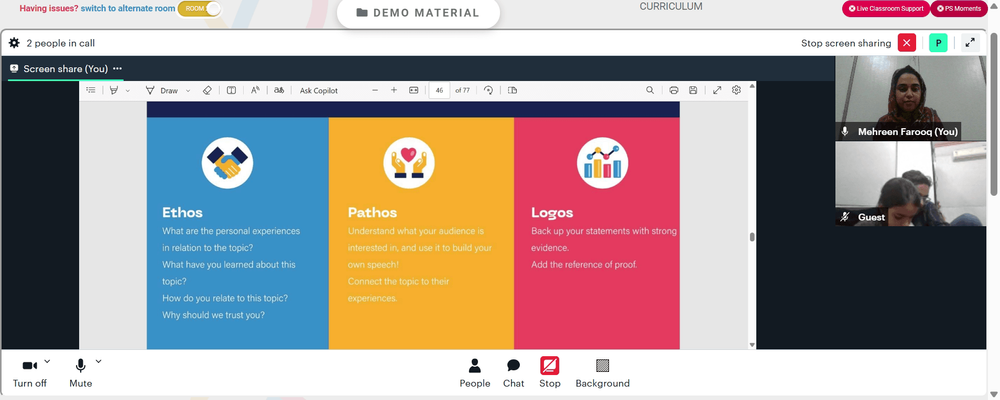Enter PDF full screen mode
Image resolution: width=1000 pixels, height=400 pixels.
click(x=717, y=91)
